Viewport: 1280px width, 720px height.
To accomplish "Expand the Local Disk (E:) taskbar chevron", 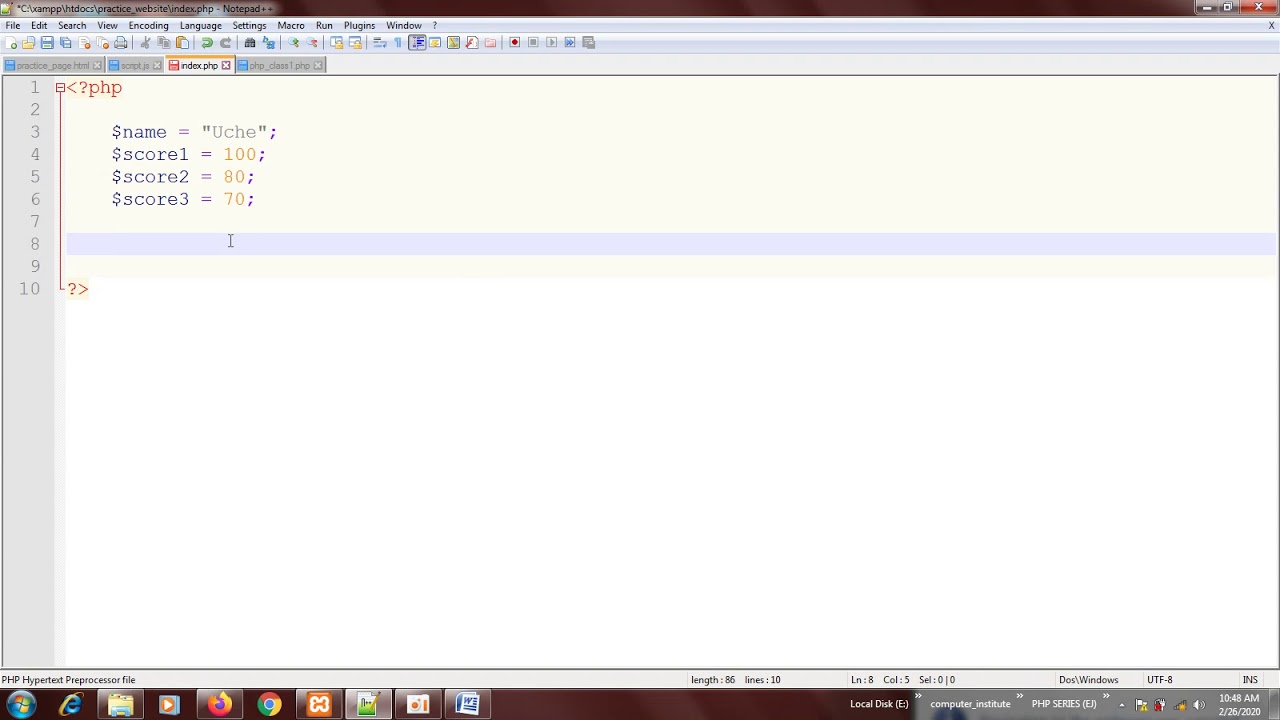I will point(918,696).
